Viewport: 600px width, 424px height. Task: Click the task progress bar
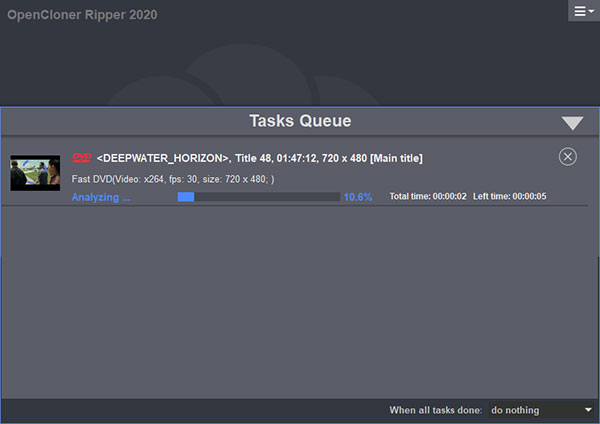[259, 197]
